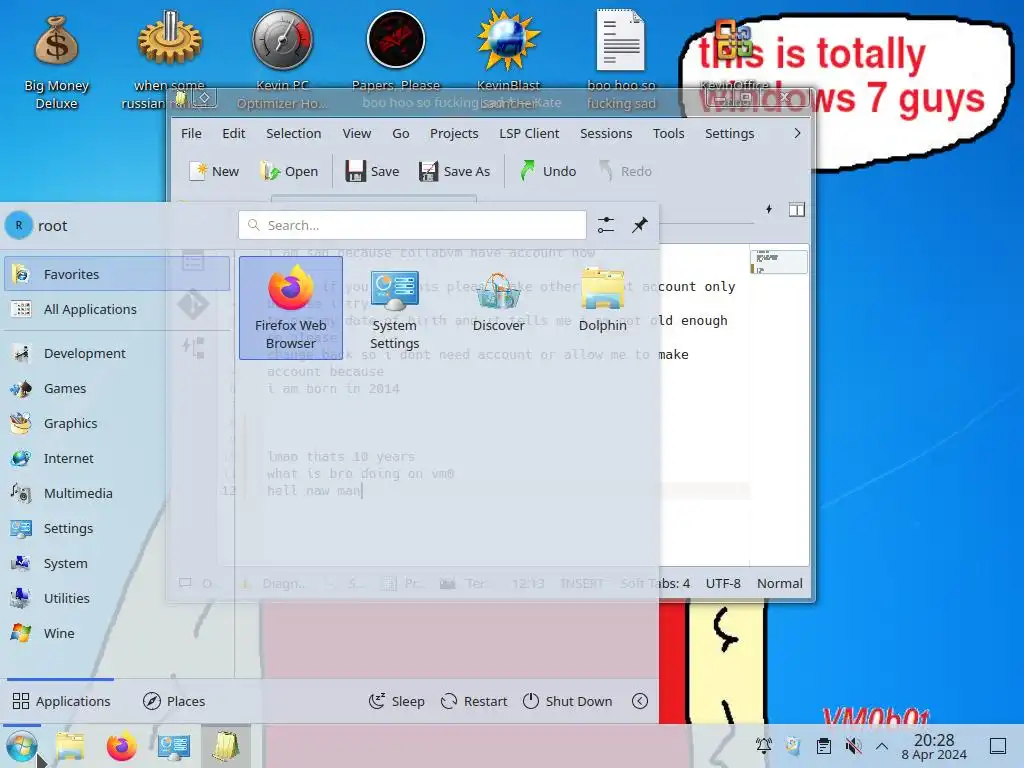Click Kate task in taskbar
The width and height of the screenshot is (1024, 768).
pyautogui.click(x=225, y=746)
